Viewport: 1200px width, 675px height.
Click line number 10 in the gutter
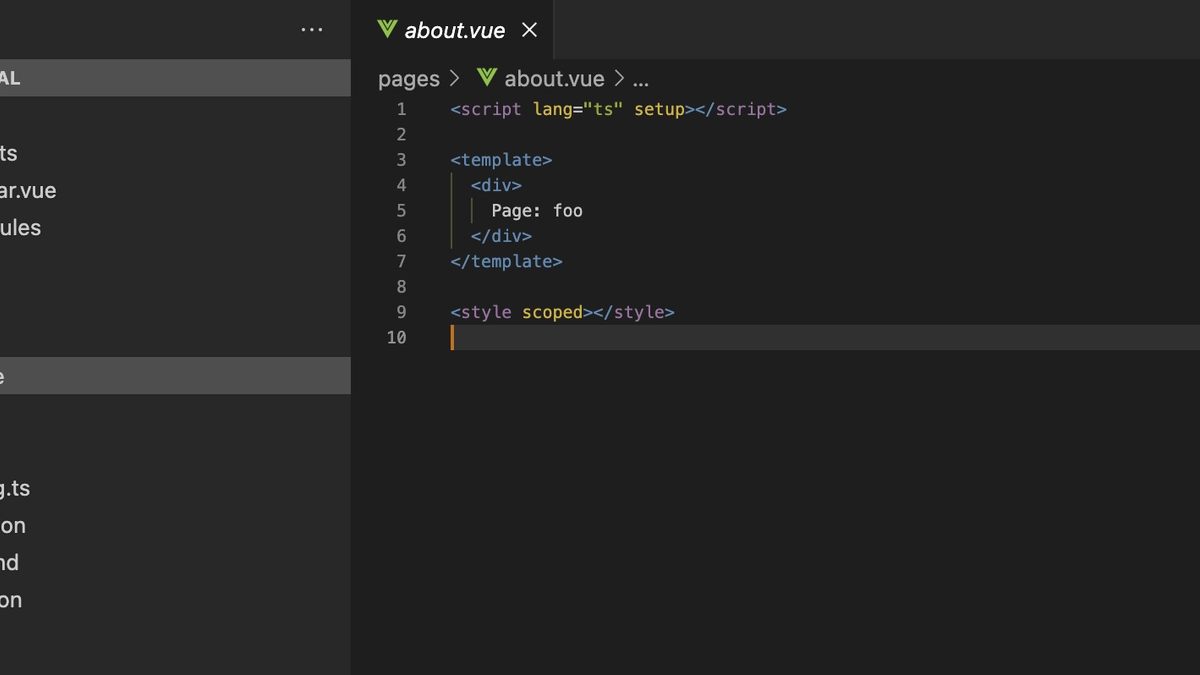pos(396,337)
